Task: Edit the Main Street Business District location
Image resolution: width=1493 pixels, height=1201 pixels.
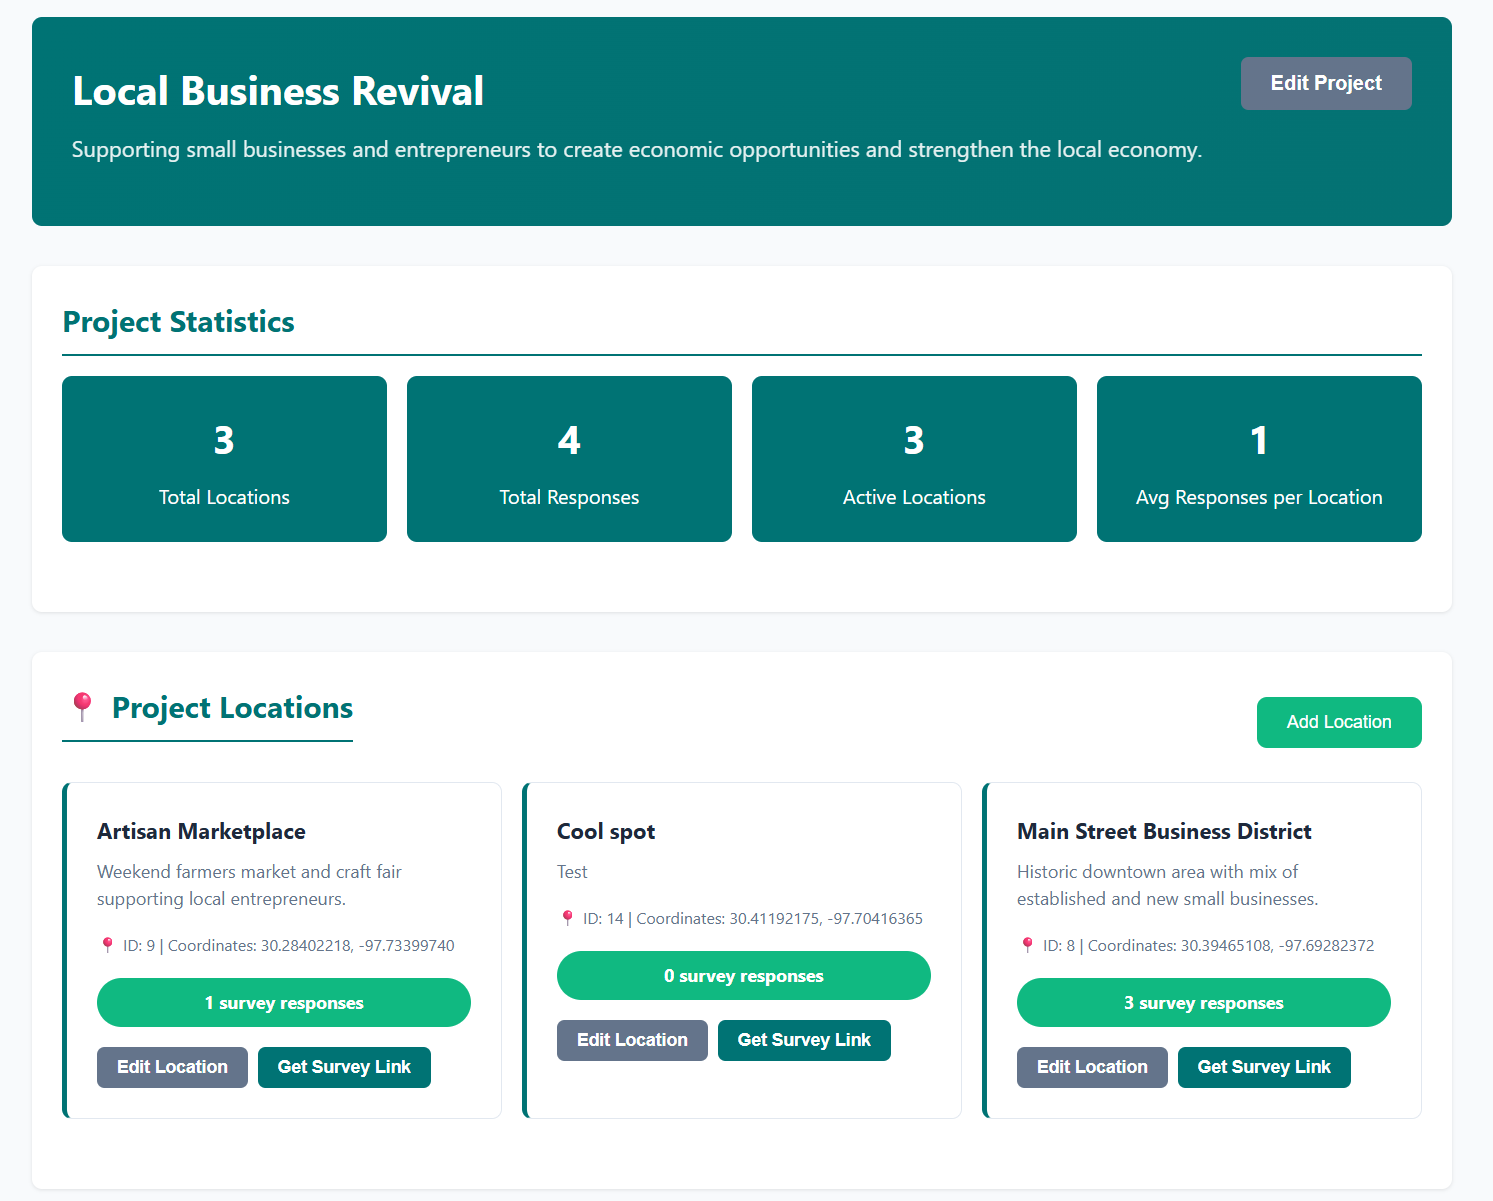Action: coord(1092,1067)
